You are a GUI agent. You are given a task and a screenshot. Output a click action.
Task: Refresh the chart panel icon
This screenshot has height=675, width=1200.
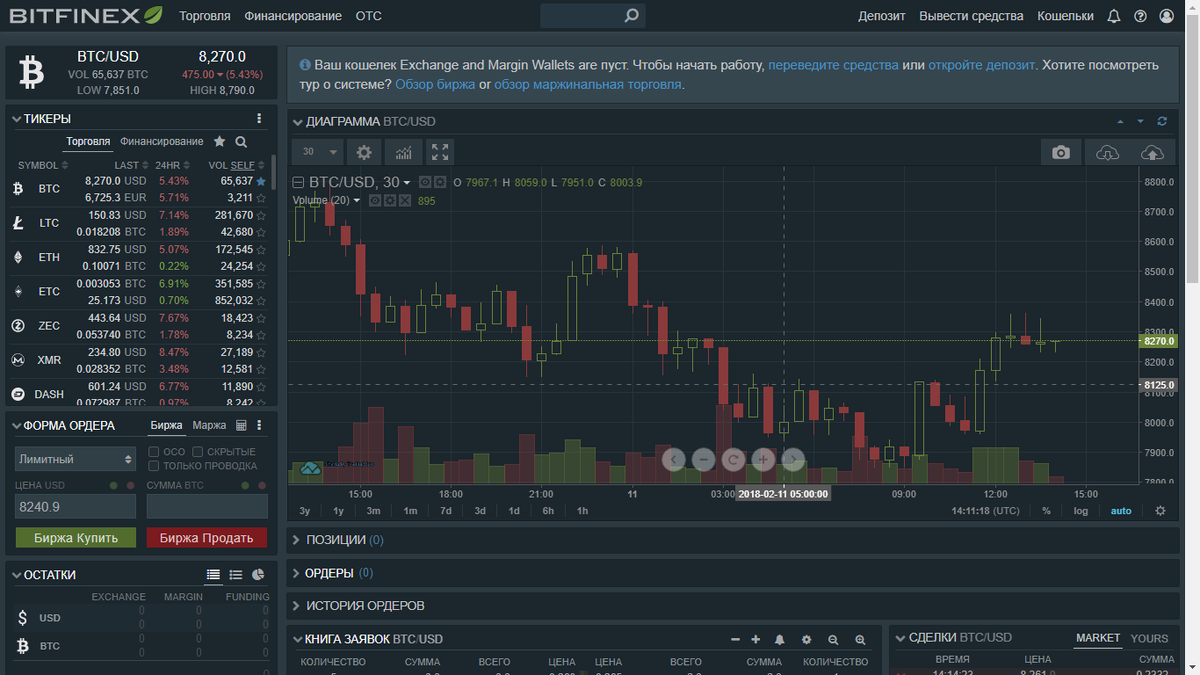click(1162, 121)
